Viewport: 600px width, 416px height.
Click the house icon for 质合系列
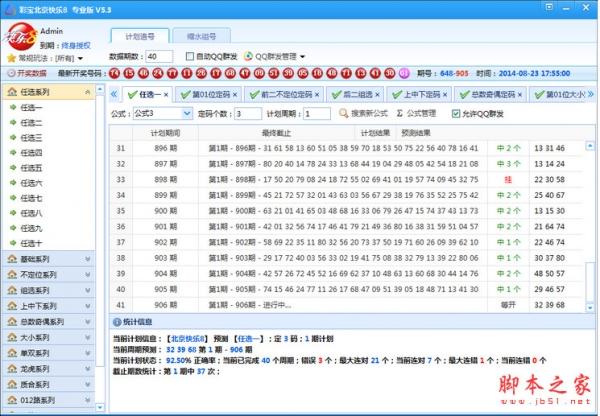click(x=12, y=384)
